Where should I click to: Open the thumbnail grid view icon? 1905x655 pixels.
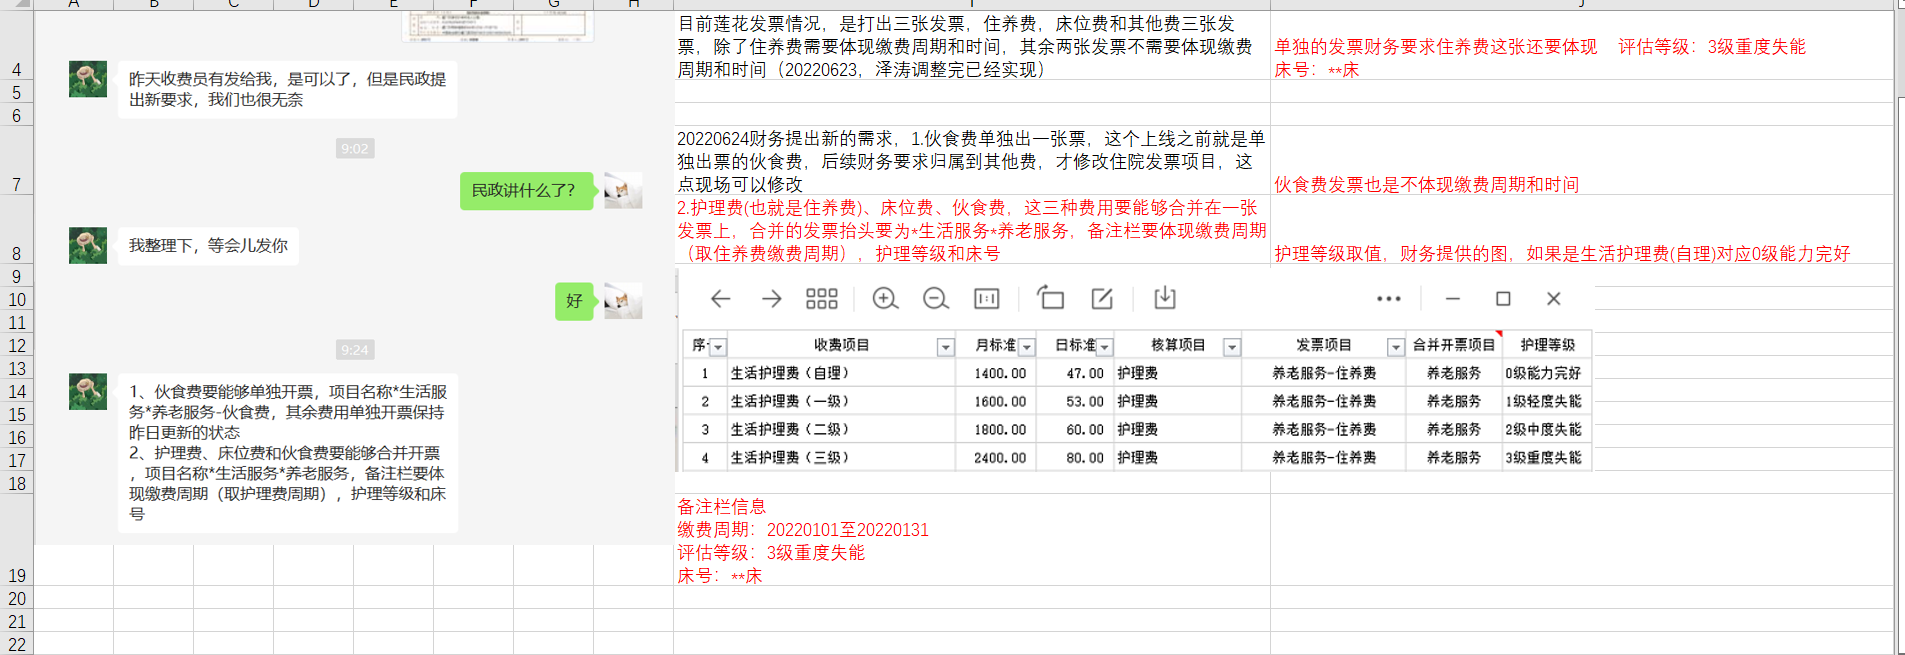point(822,298)
